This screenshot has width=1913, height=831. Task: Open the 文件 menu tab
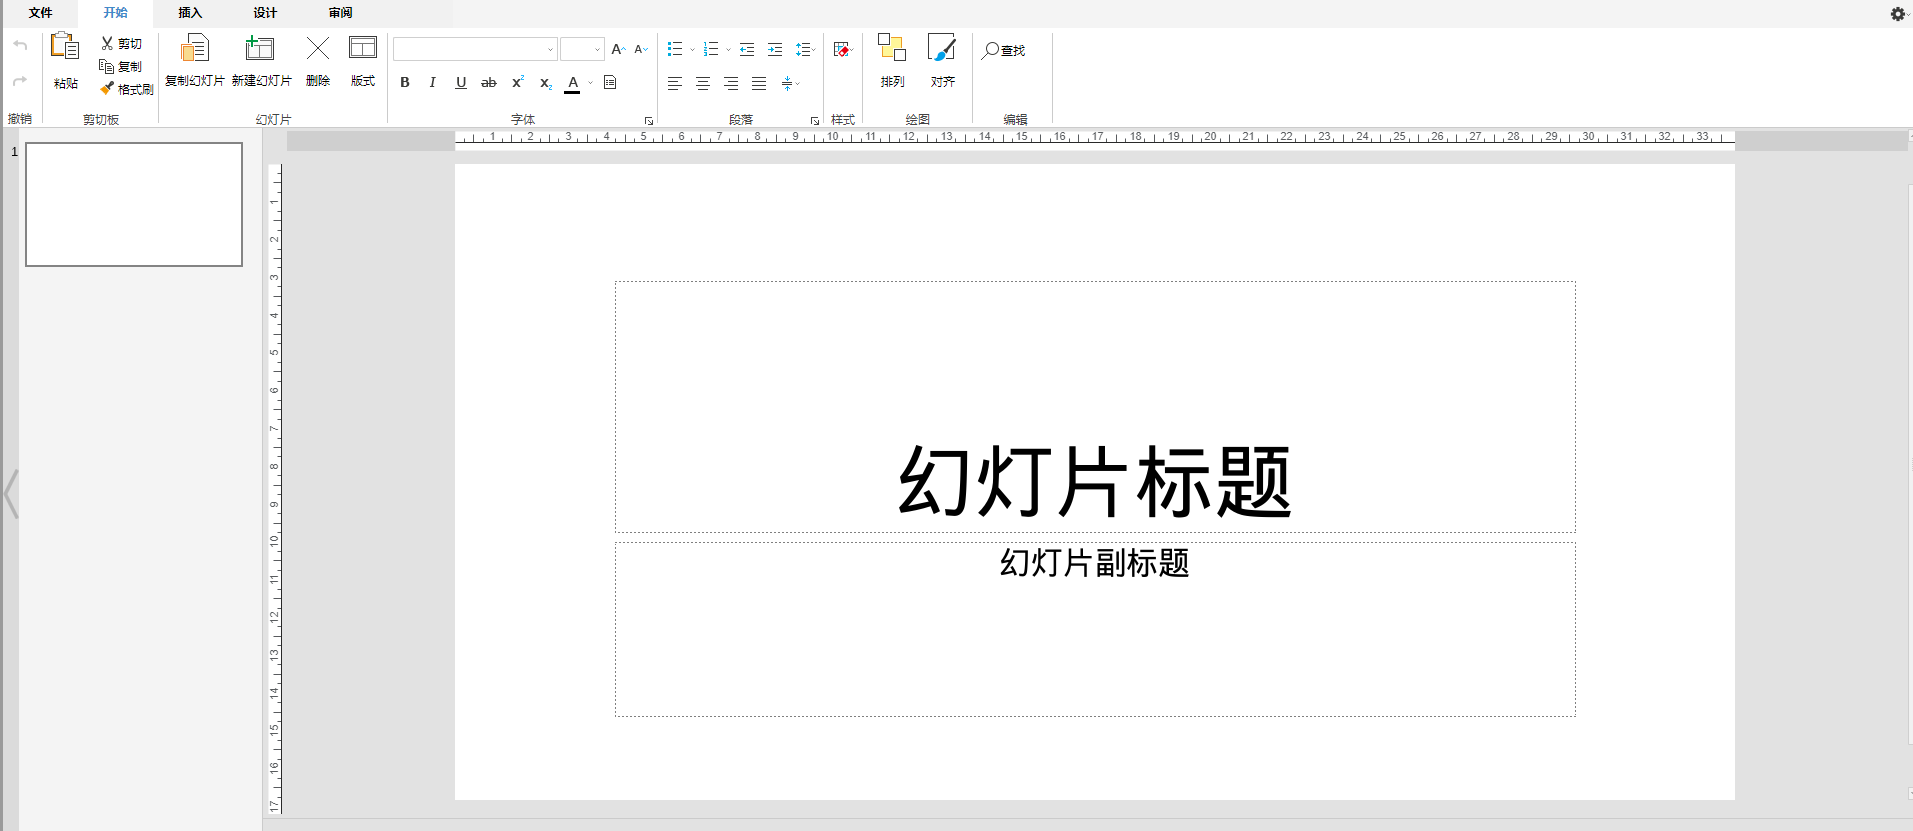click(41, 13)
